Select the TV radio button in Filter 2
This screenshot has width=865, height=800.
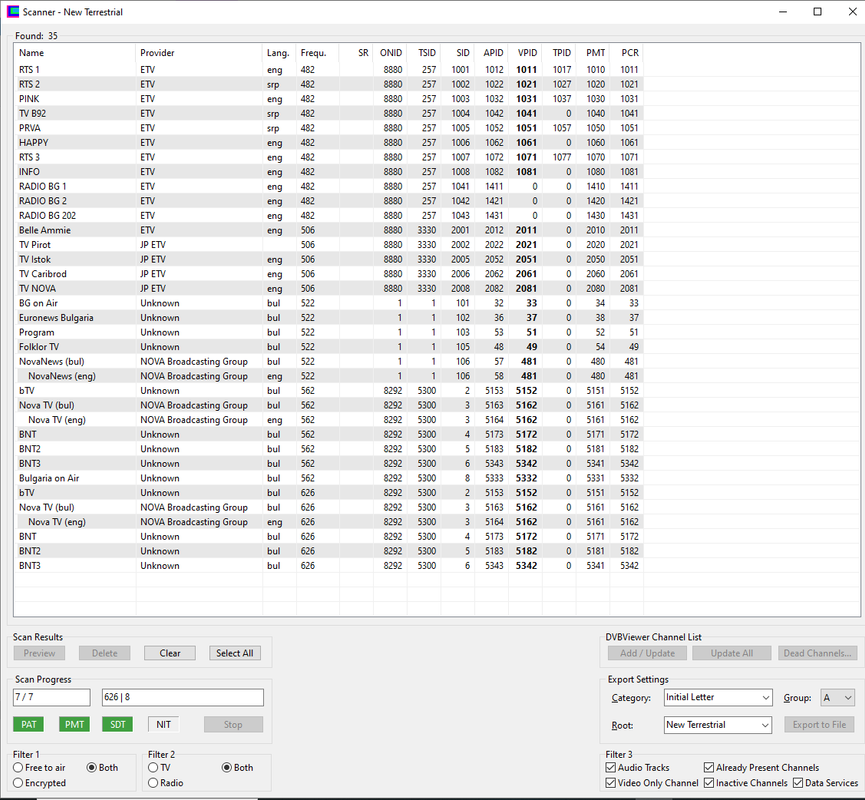click(x=159, y=767)
